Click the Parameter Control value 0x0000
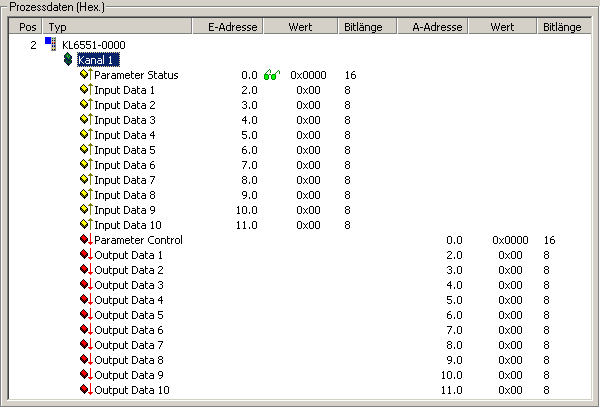 click(x=510, y=240)
